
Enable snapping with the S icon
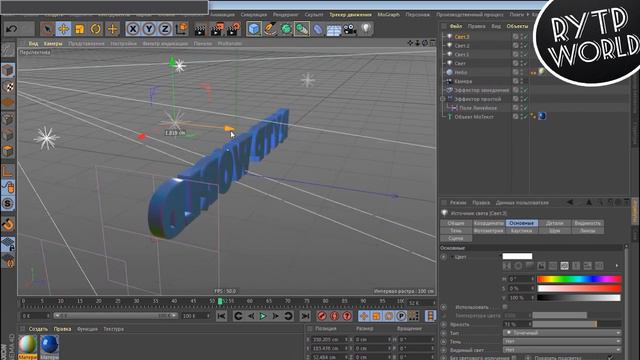click(x=8, y=204)
